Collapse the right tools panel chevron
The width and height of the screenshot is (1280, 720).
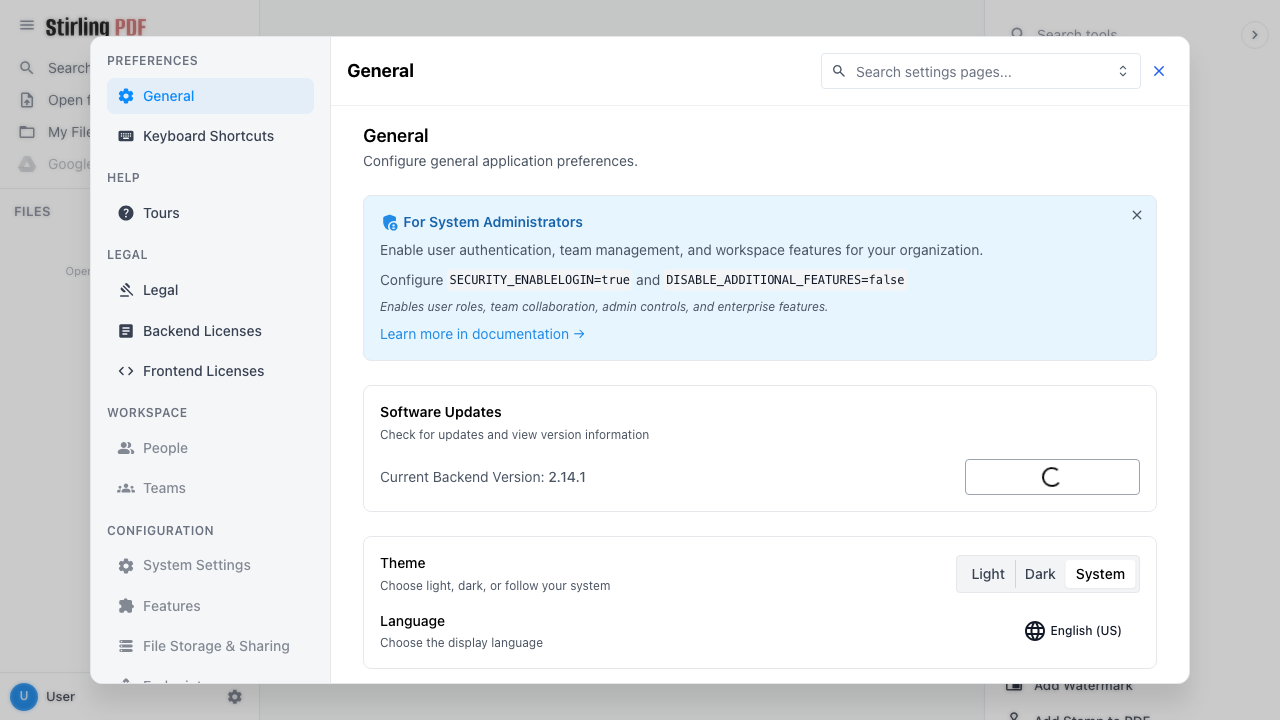(x=1255, y=35)
